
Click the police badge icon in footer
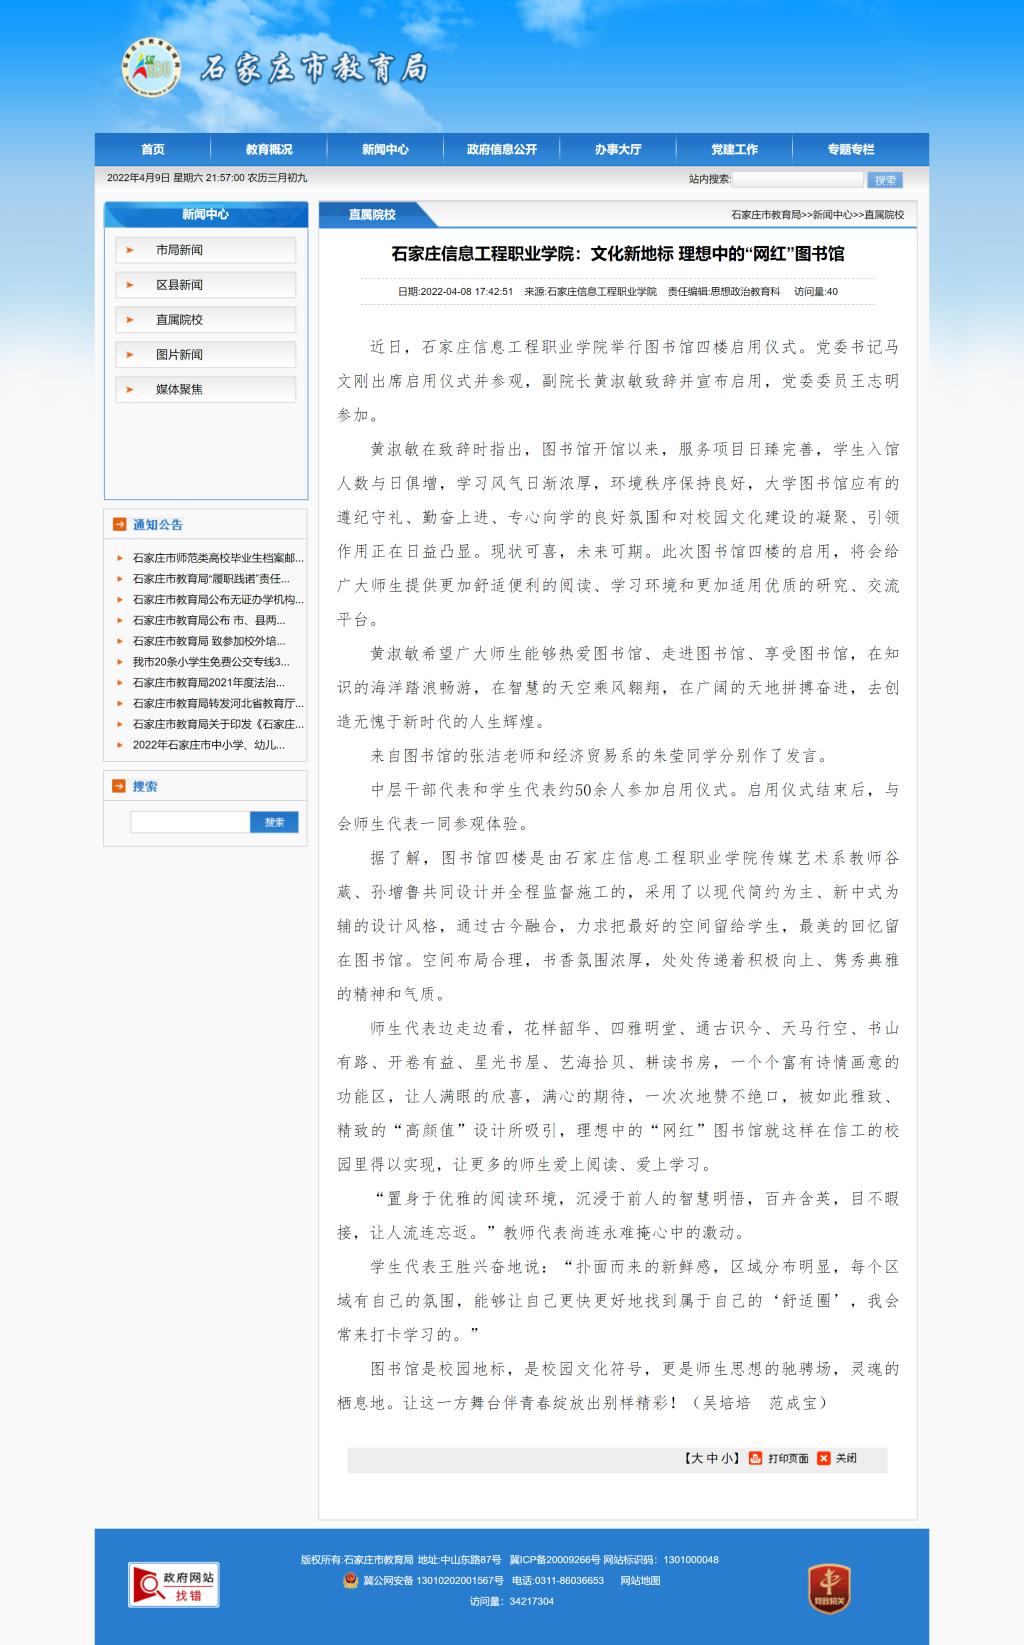tap(350, 1580)
